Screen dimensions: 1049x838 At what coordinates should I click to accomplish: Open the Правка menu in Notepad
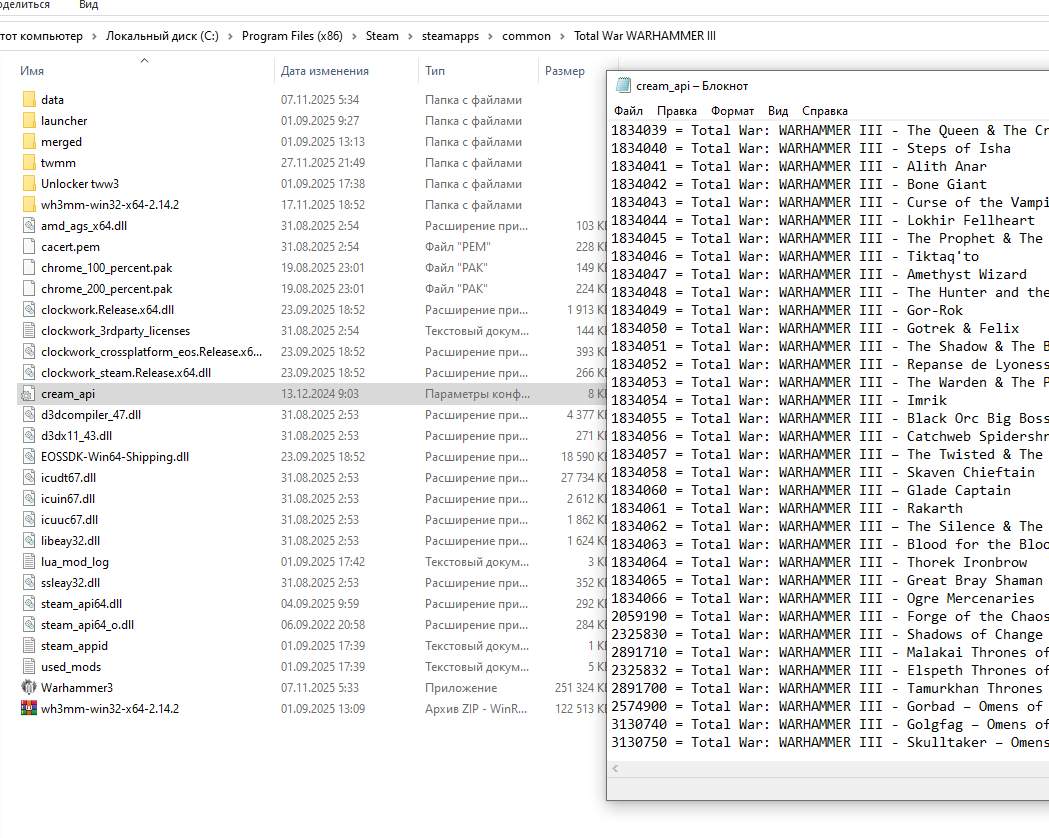(676, 111)
